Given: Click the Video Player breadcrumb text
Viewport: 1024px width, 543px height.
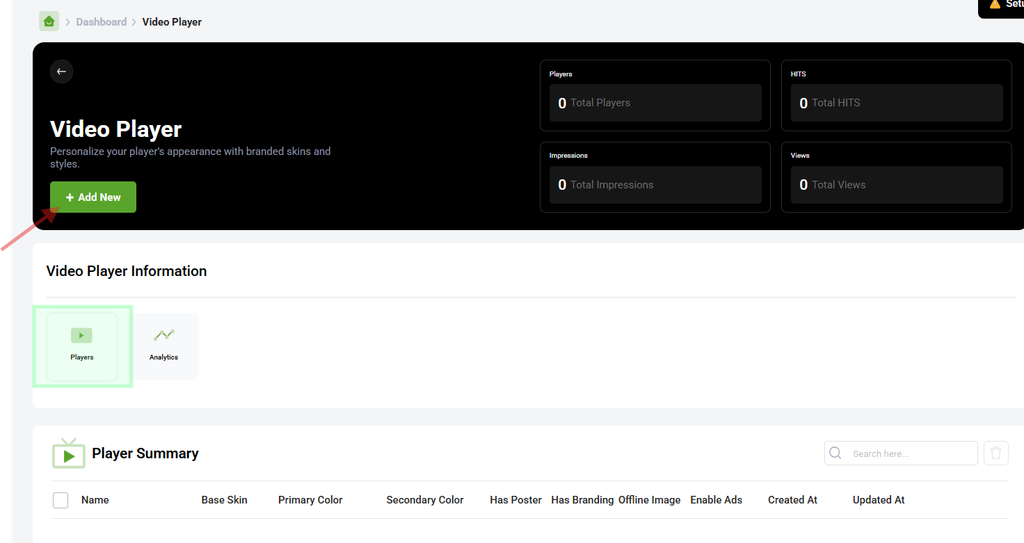Looking at the screenshot, I should (x=172, y=22).
